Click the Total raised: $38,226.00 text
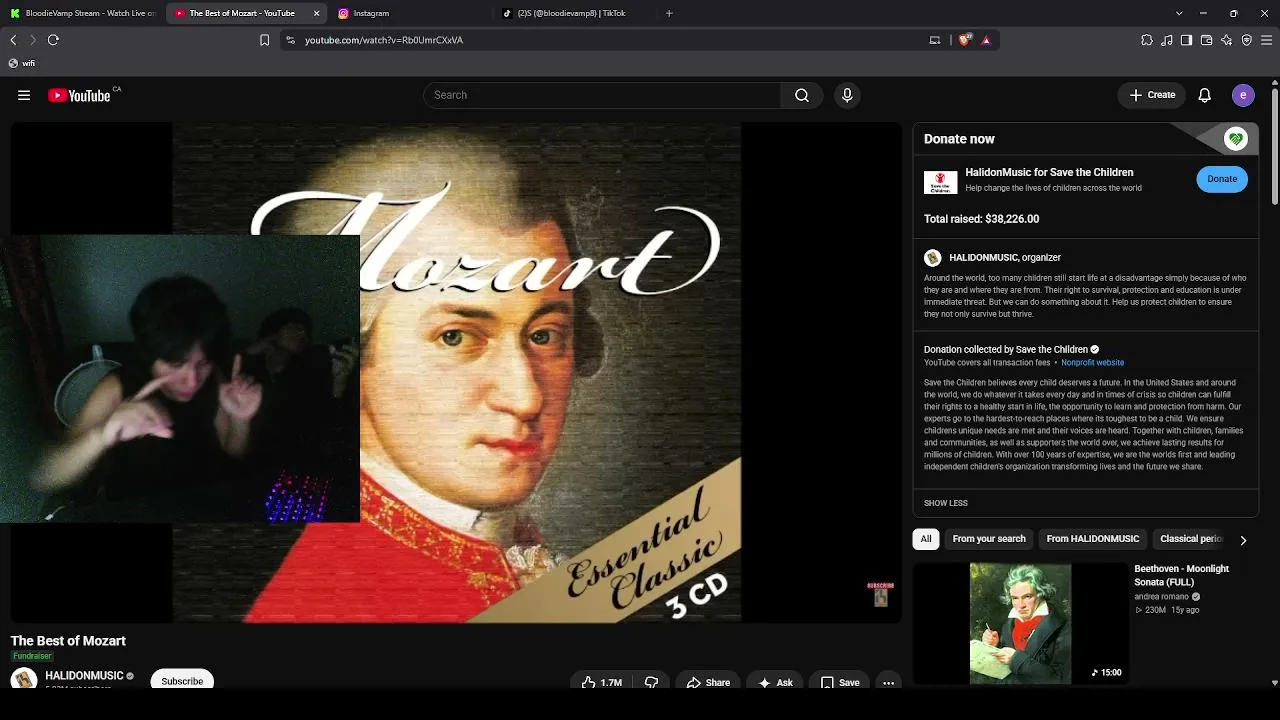This screenshot has width=1280, height=720. pyautogui.click(x=981, y=219)
